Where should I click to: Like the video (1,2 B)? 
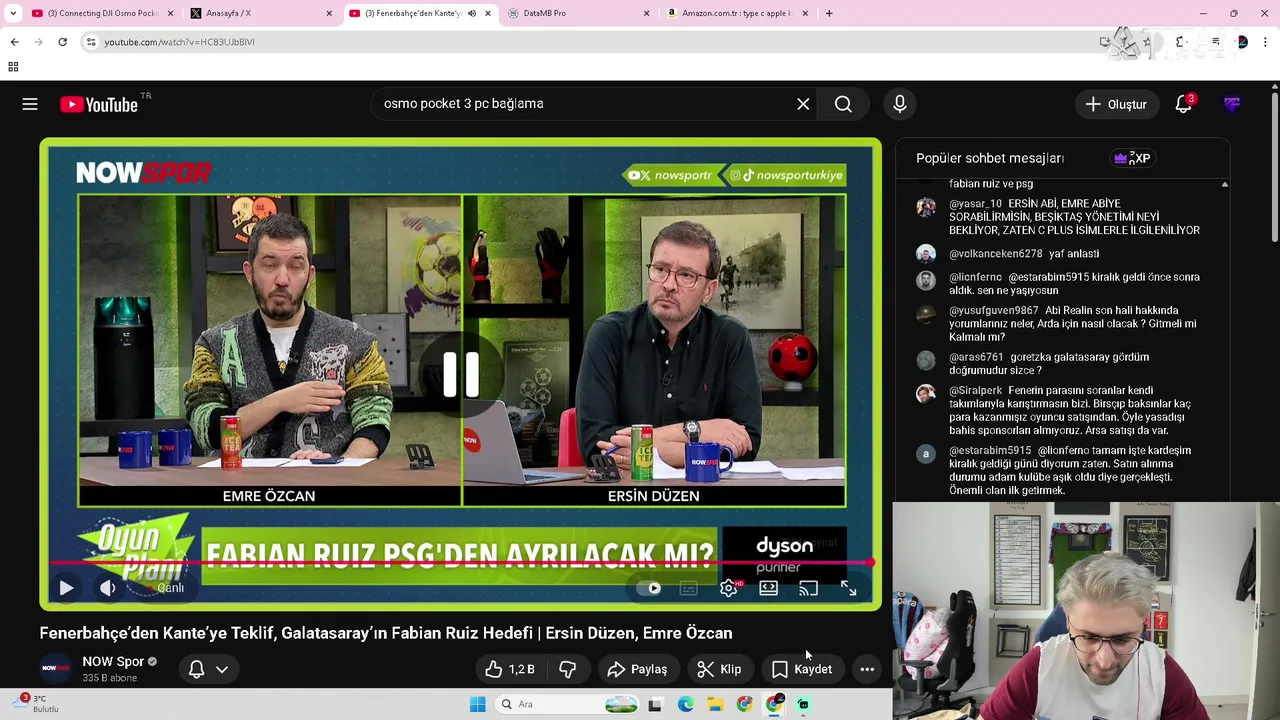tap(512, 669)
